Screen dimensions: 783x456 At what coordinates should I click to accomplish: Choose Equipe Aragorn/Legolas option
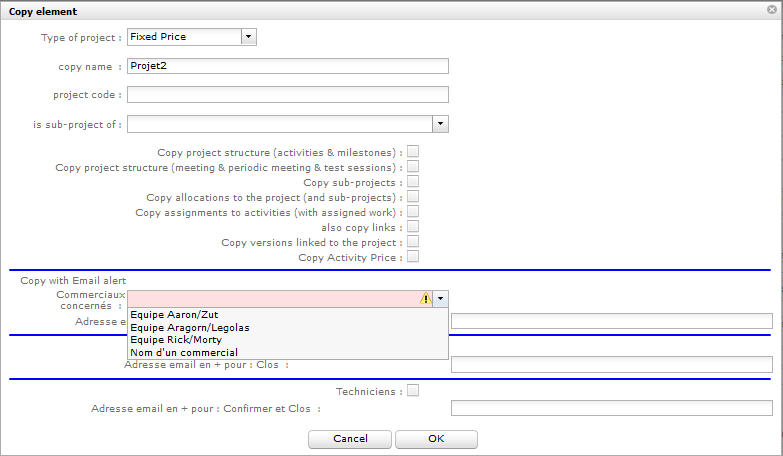(190, 327)
